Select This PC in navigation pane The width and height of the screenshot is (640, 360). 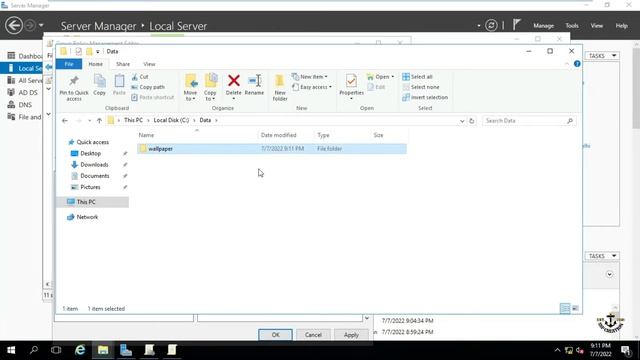(93, 202)
